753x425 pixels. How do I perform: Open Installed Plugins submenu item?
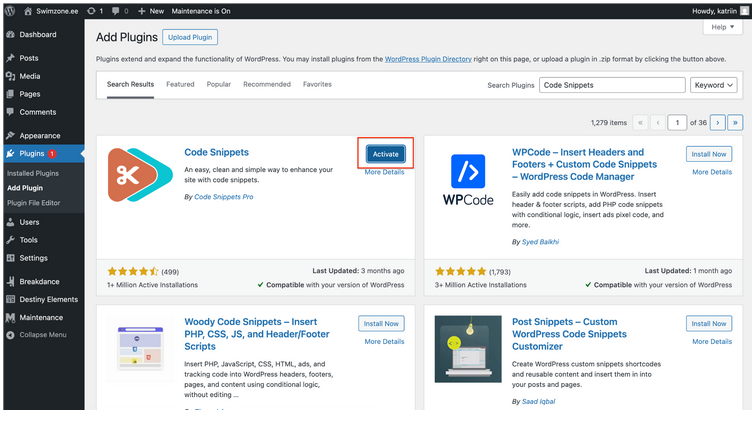point(33,173)
